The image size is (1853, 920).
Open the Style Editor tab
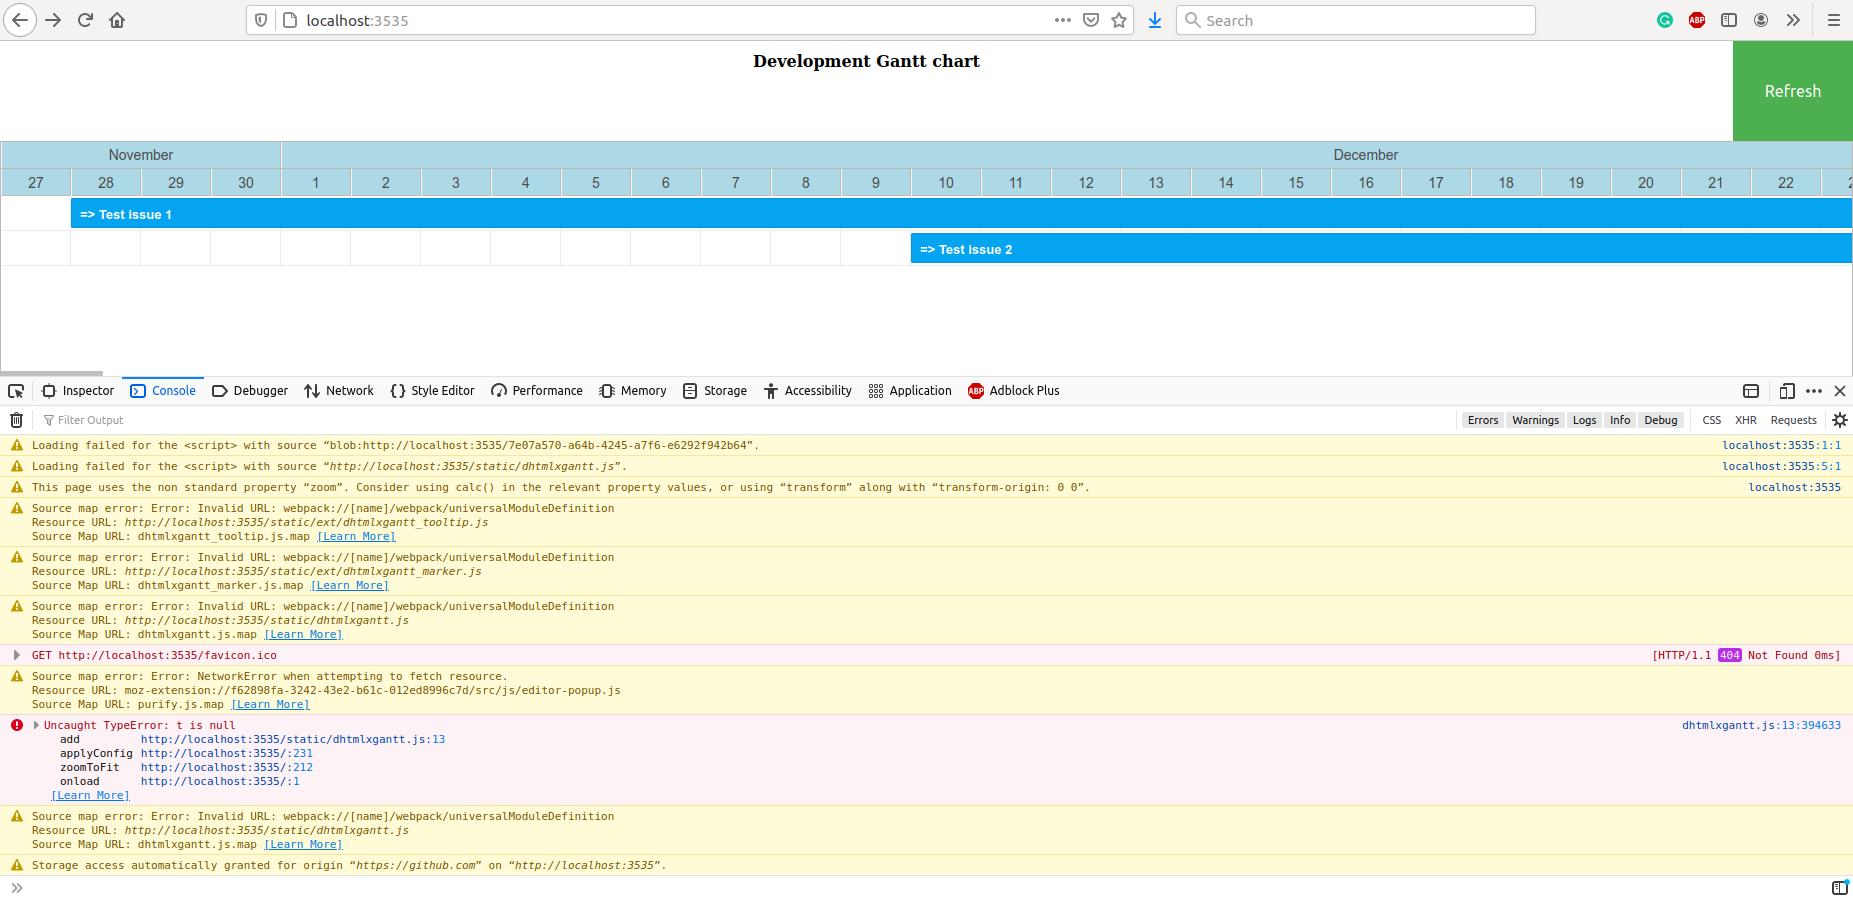(433, 391)
